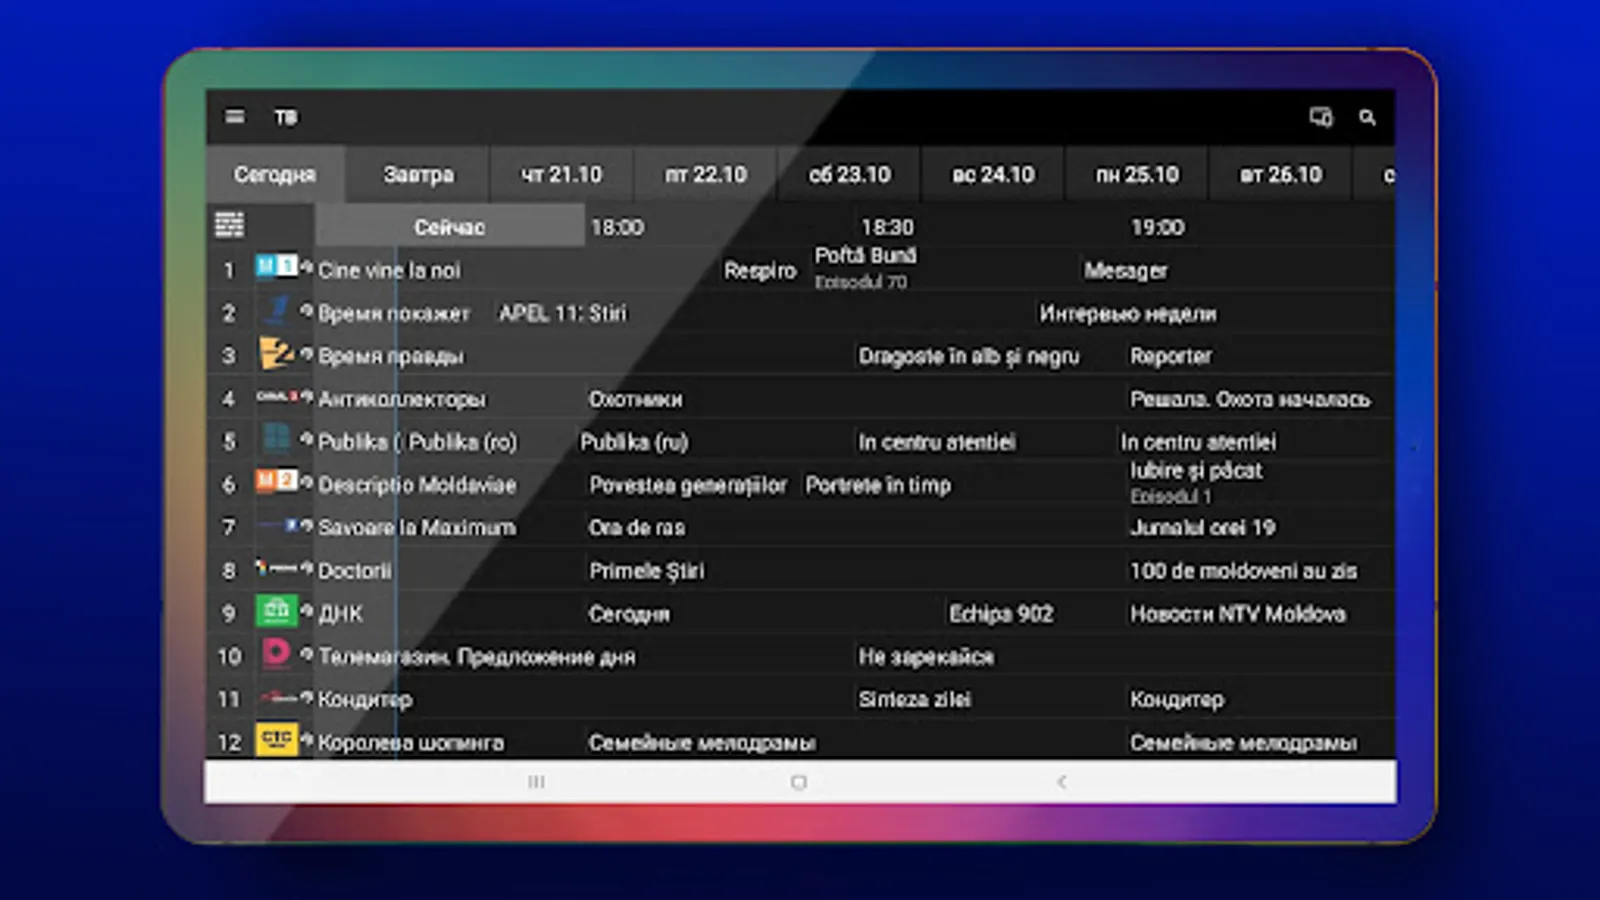Click the СТС channel logo

tap(278, 740)
